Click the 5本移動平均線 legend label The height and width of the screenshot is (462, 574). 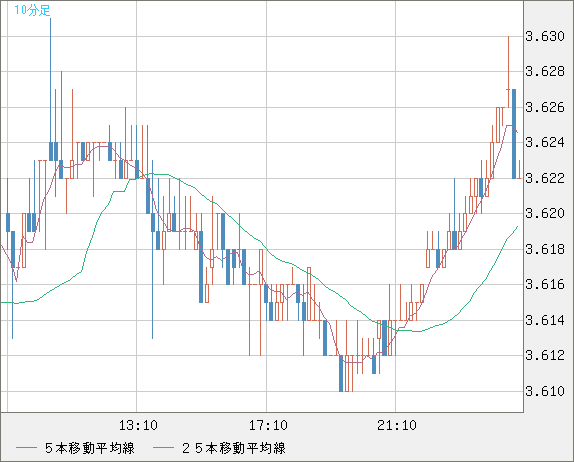coord(90,448)
